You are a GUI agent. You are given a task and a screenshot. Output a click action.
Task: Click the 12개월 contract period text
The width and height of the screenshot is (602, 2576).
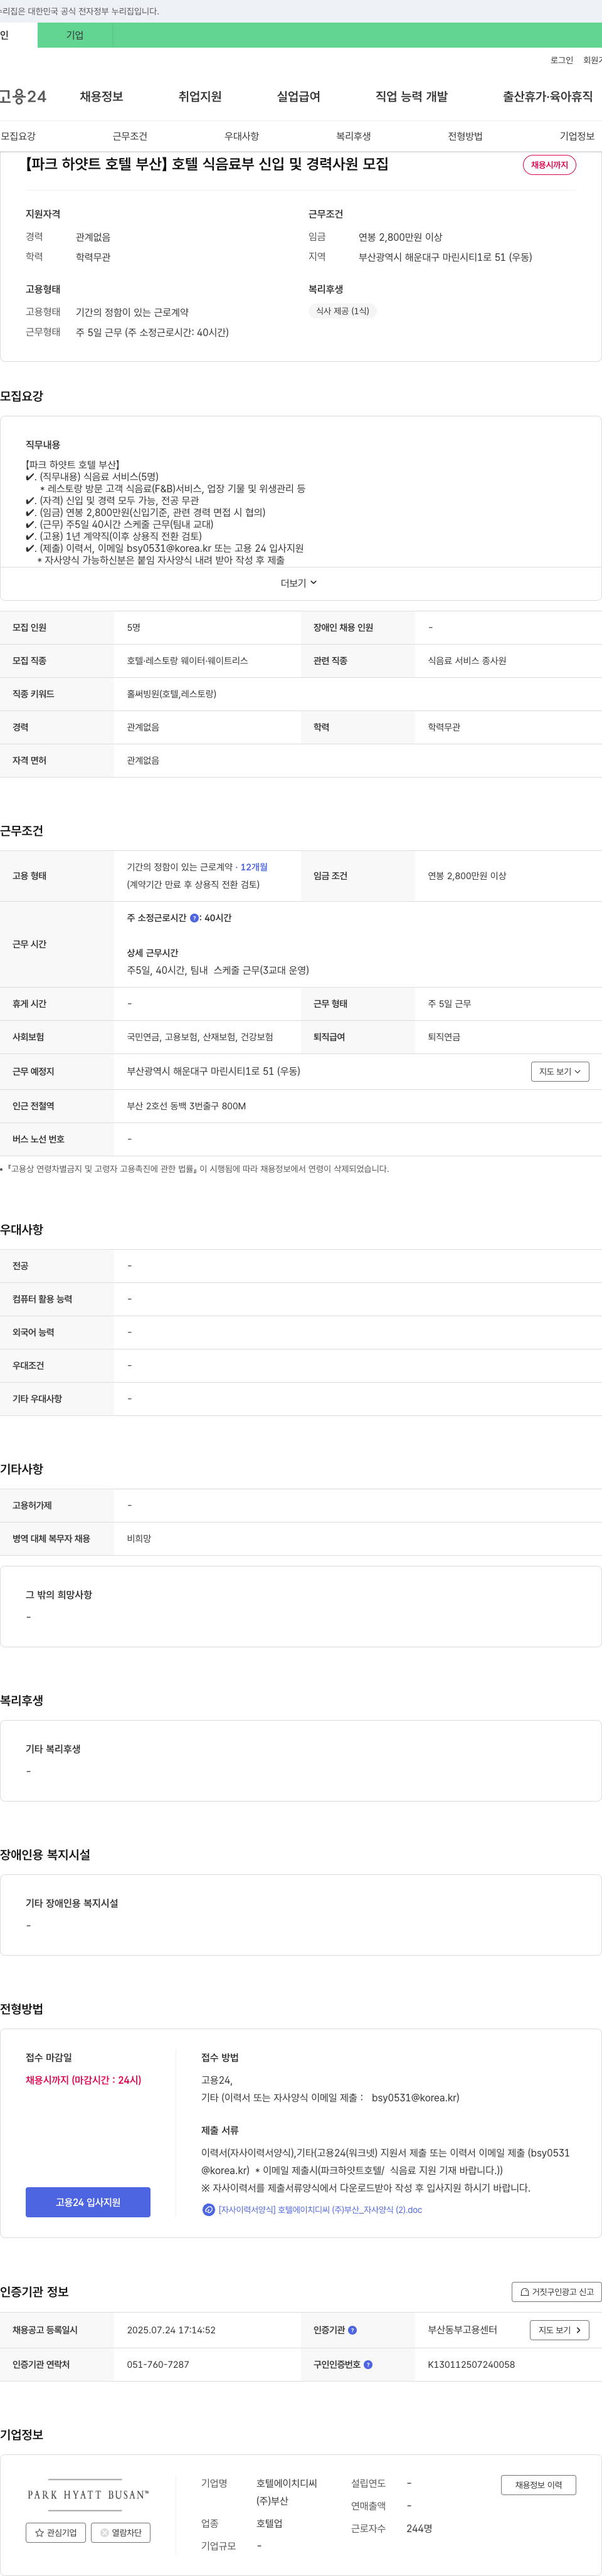click(254, 867)
